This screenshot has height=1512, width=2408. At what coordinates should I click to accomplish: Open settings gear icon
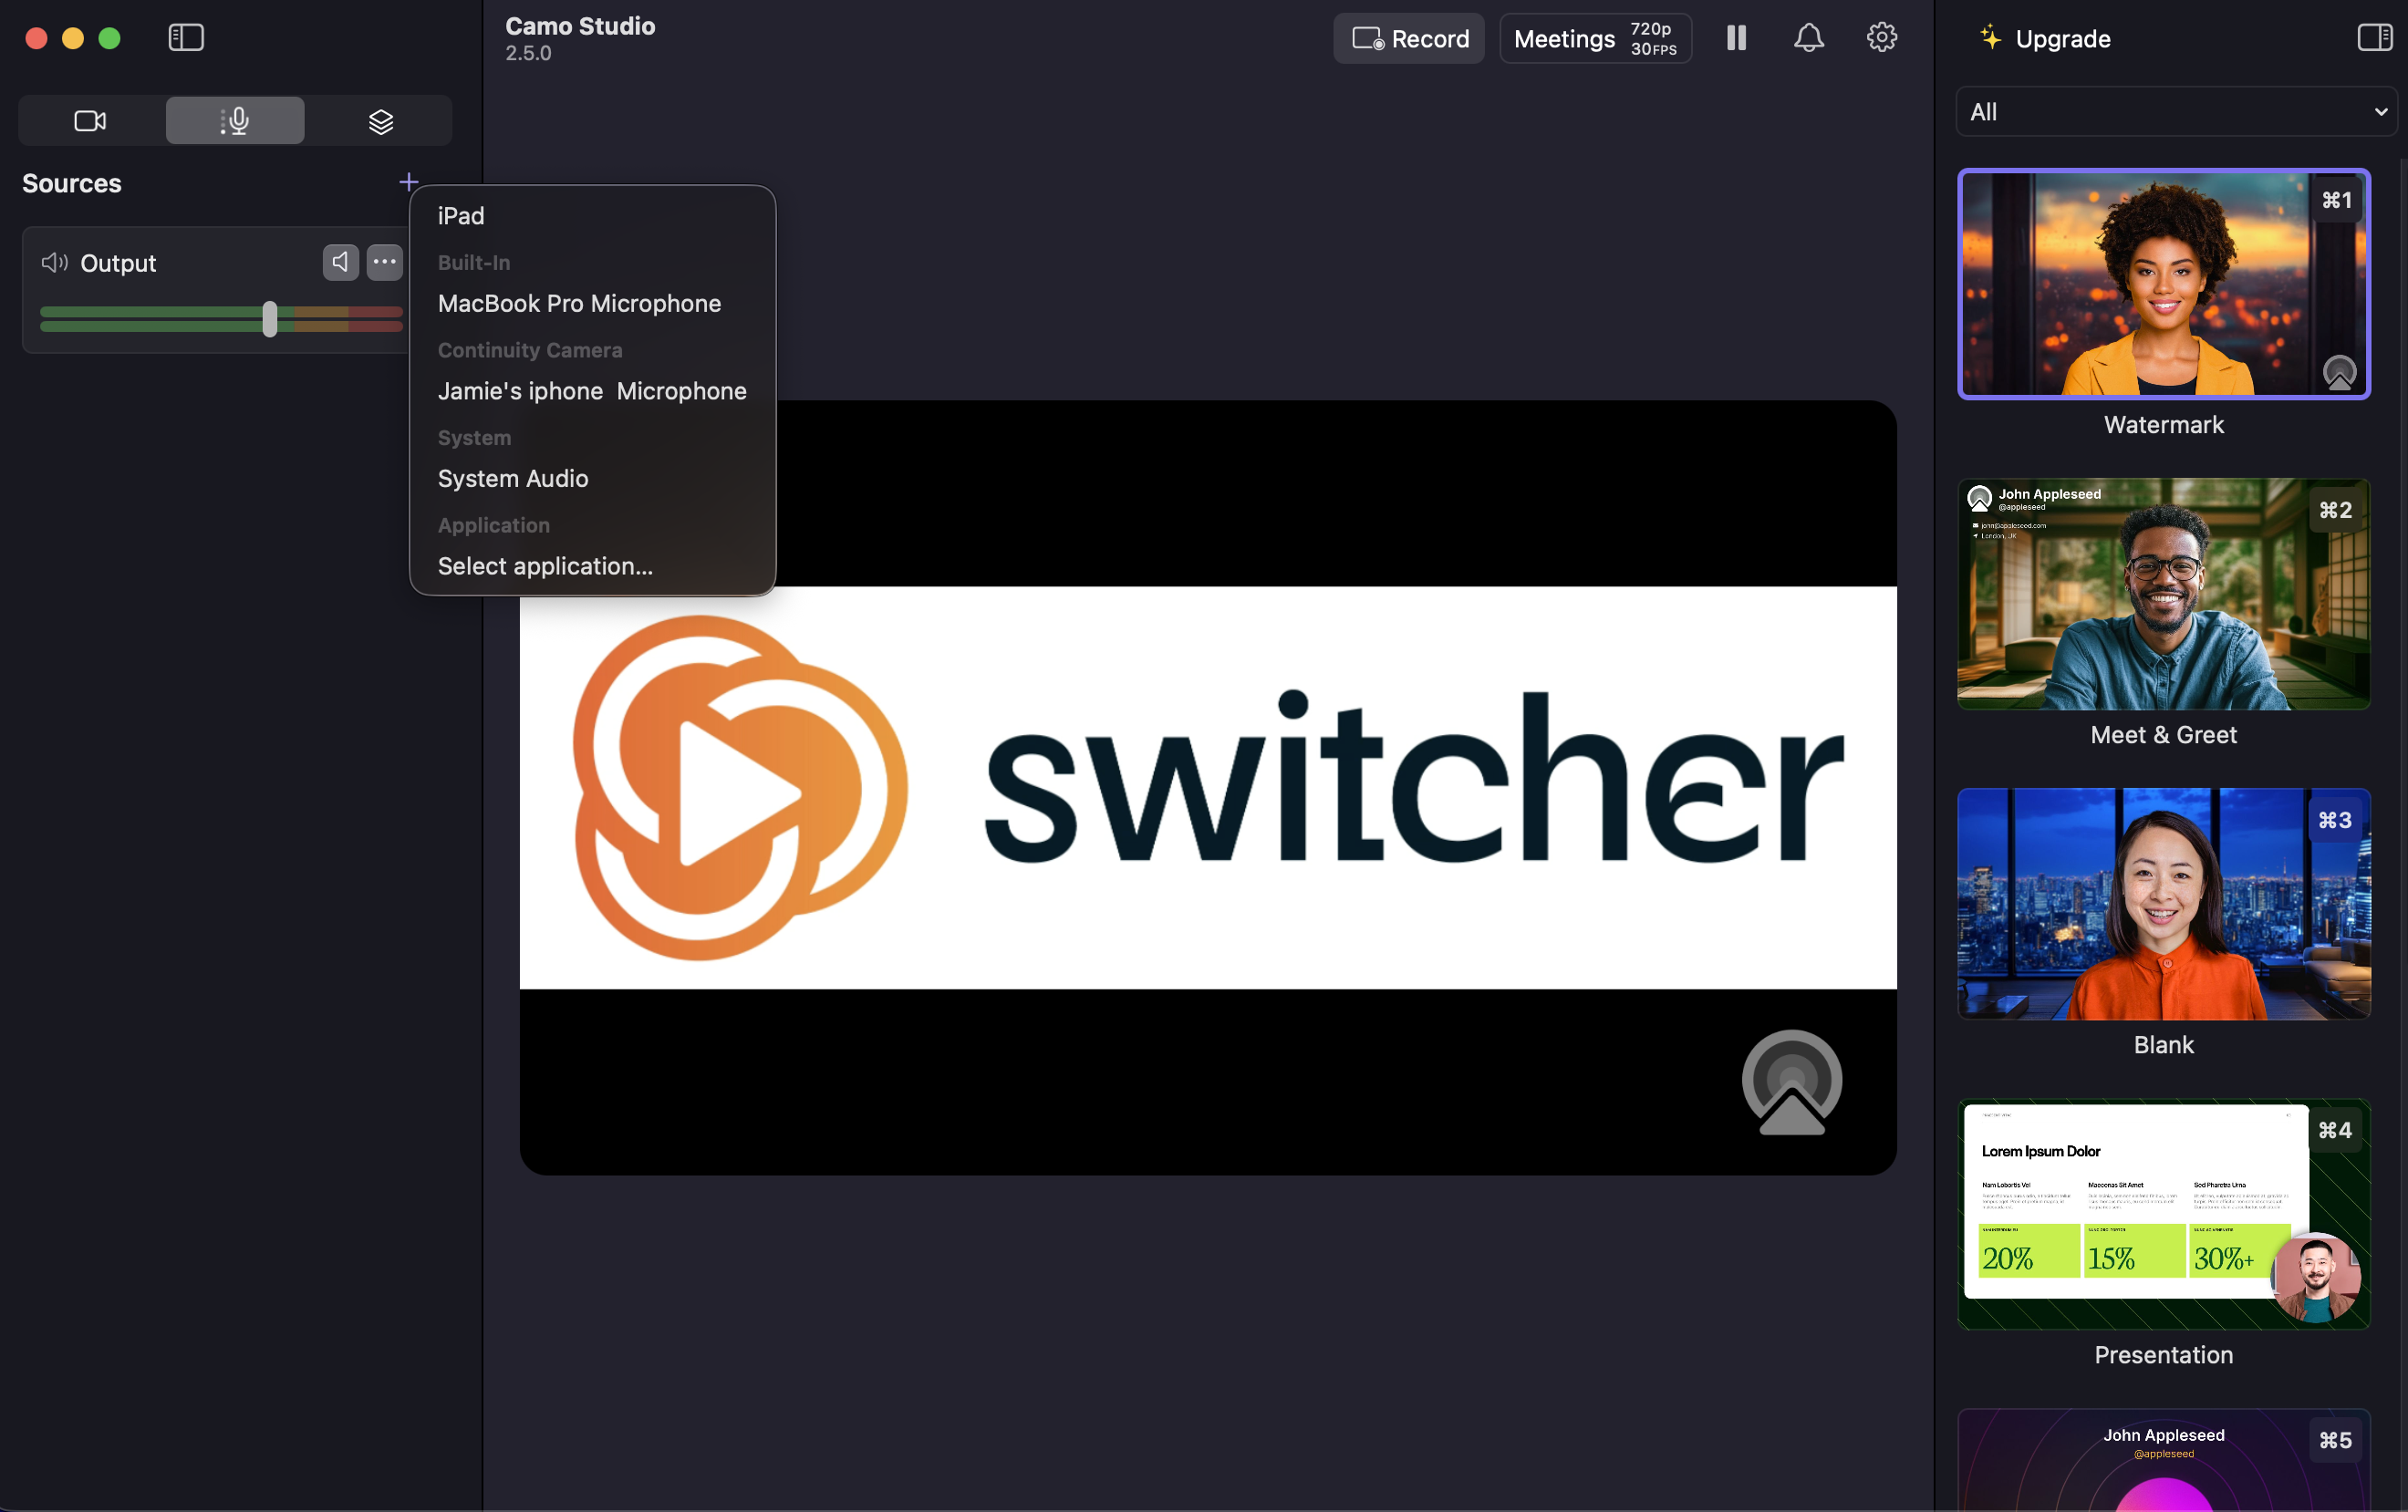tap(1881, 38)
